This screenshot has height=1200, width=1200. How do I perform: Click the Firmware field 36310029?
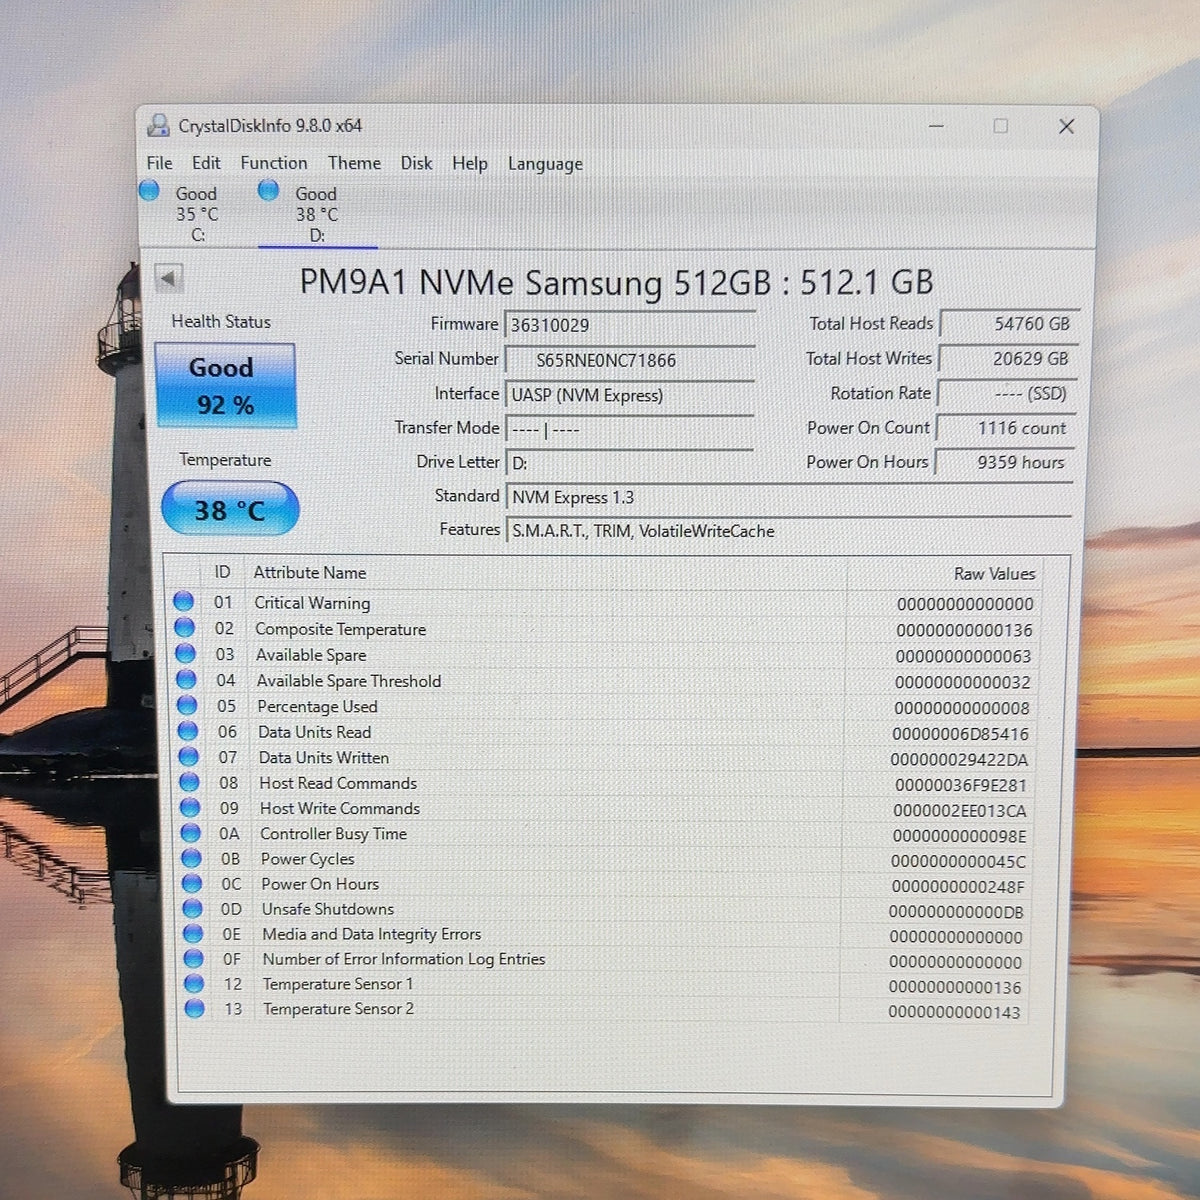(x=630, y=325)
